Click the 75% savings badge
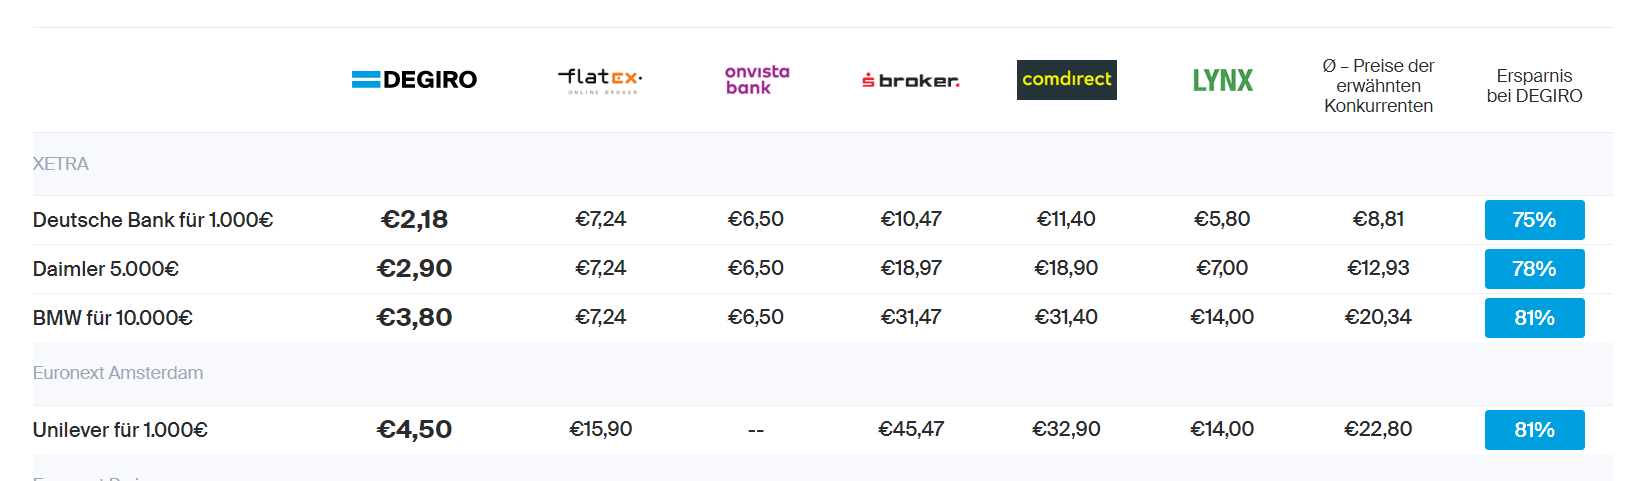Viewport: 1647px width, 481px height. (1534, 220)
